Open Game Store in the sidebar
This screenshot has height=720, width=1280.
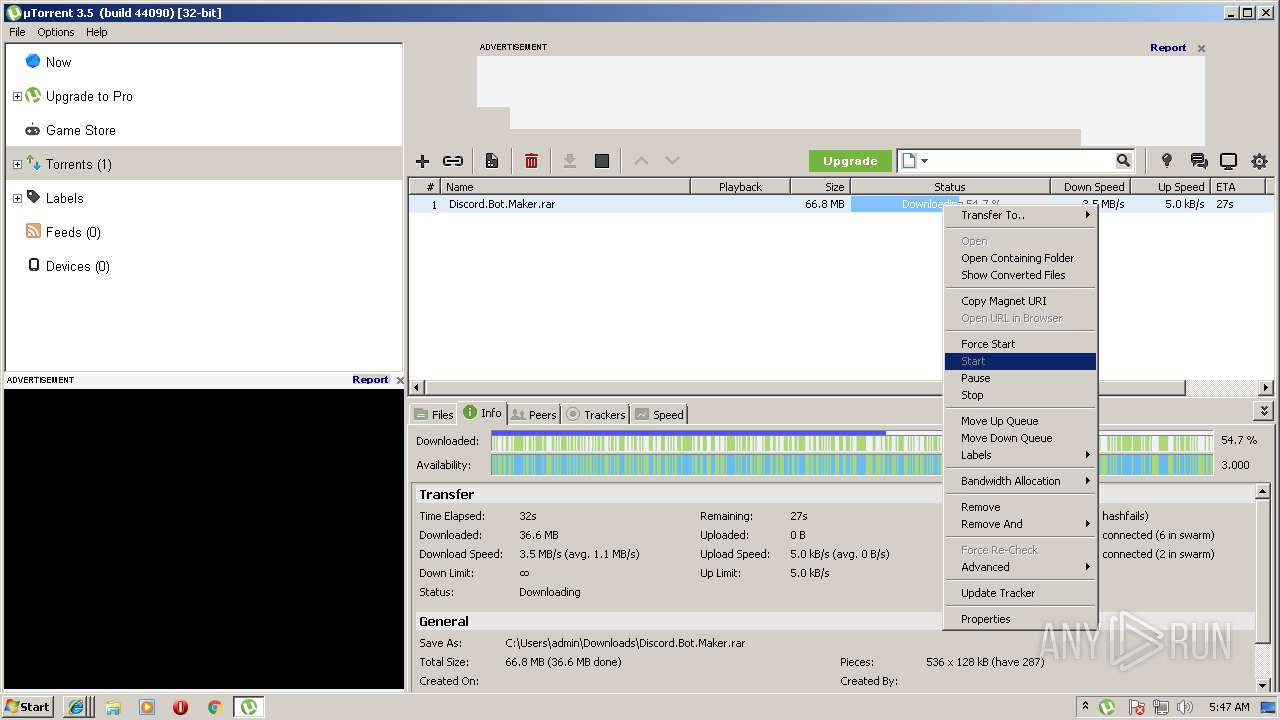(x=80, y=130)
